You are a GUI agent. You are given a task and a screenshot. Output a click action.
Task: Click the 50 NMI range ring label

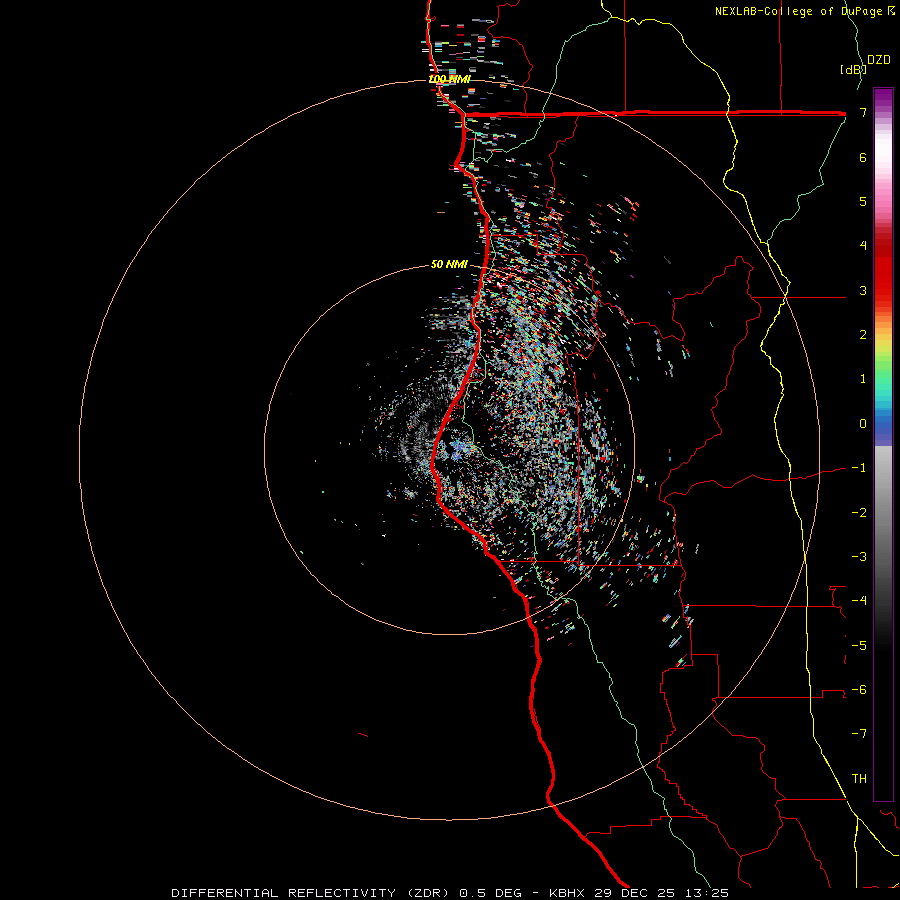(449, 264)
